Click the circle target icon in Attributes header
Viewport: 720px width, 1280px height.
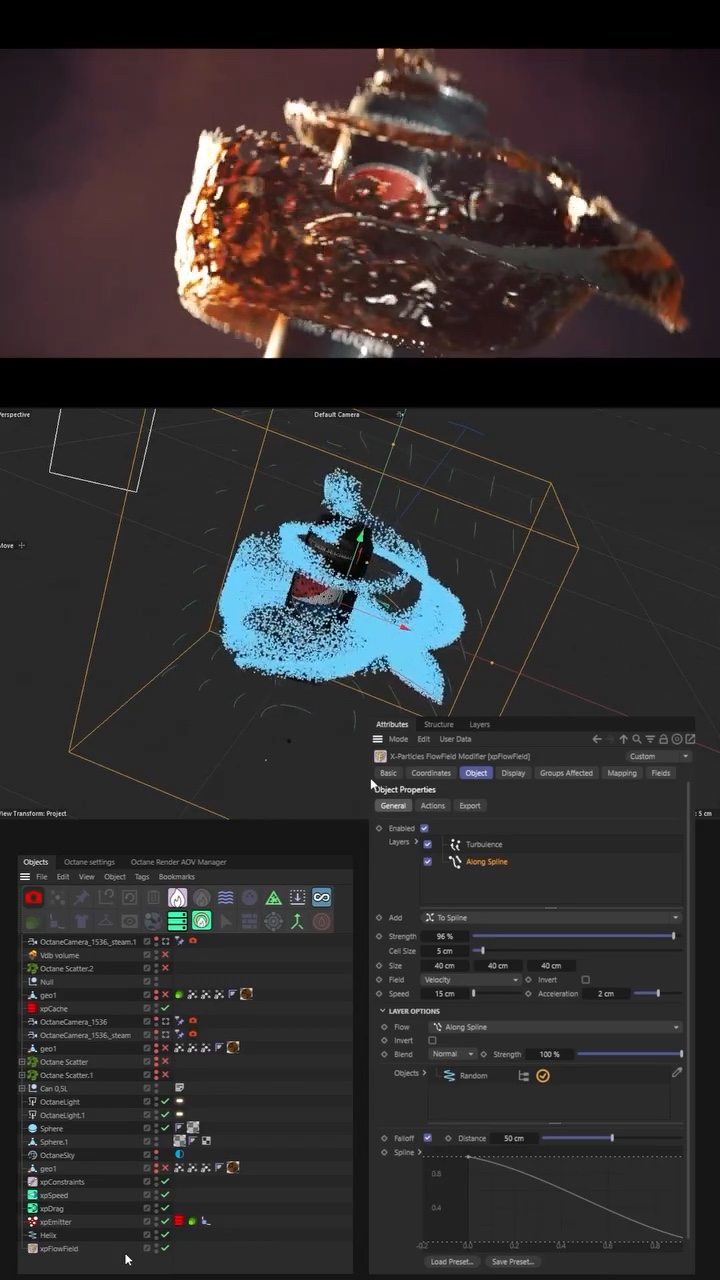[x=677, y=739]
